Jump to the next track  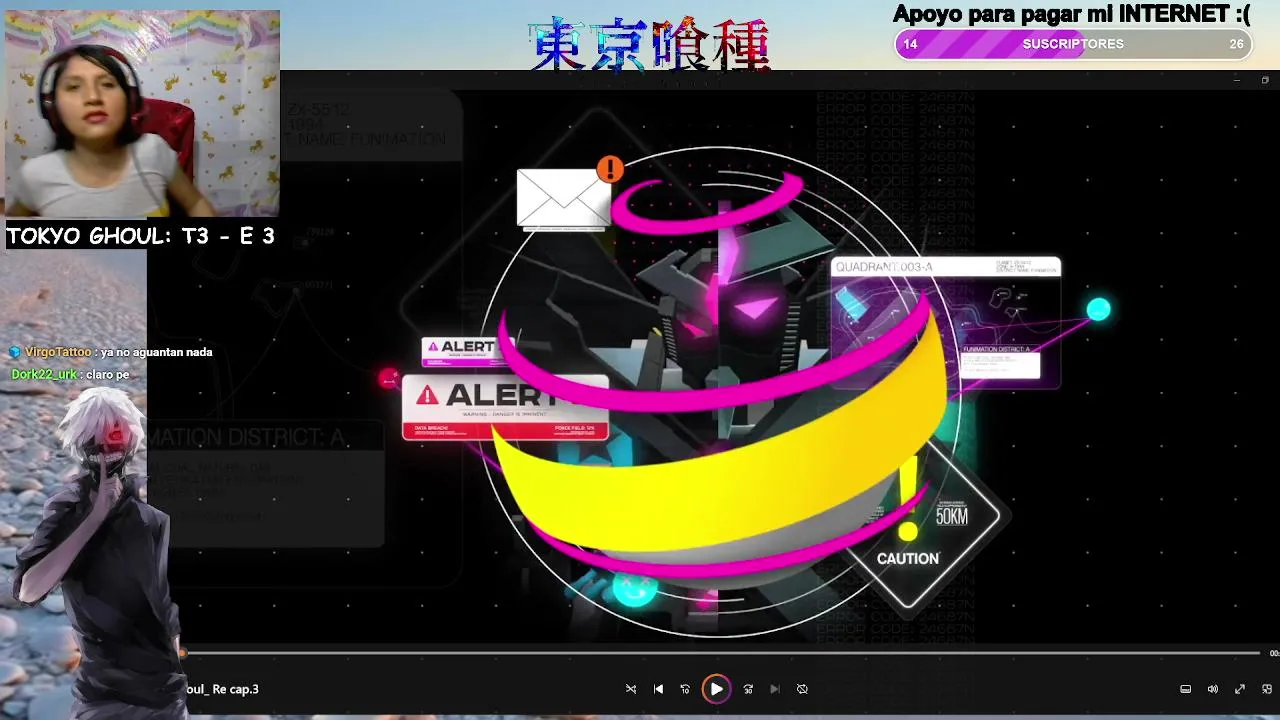tap(775, 689)
